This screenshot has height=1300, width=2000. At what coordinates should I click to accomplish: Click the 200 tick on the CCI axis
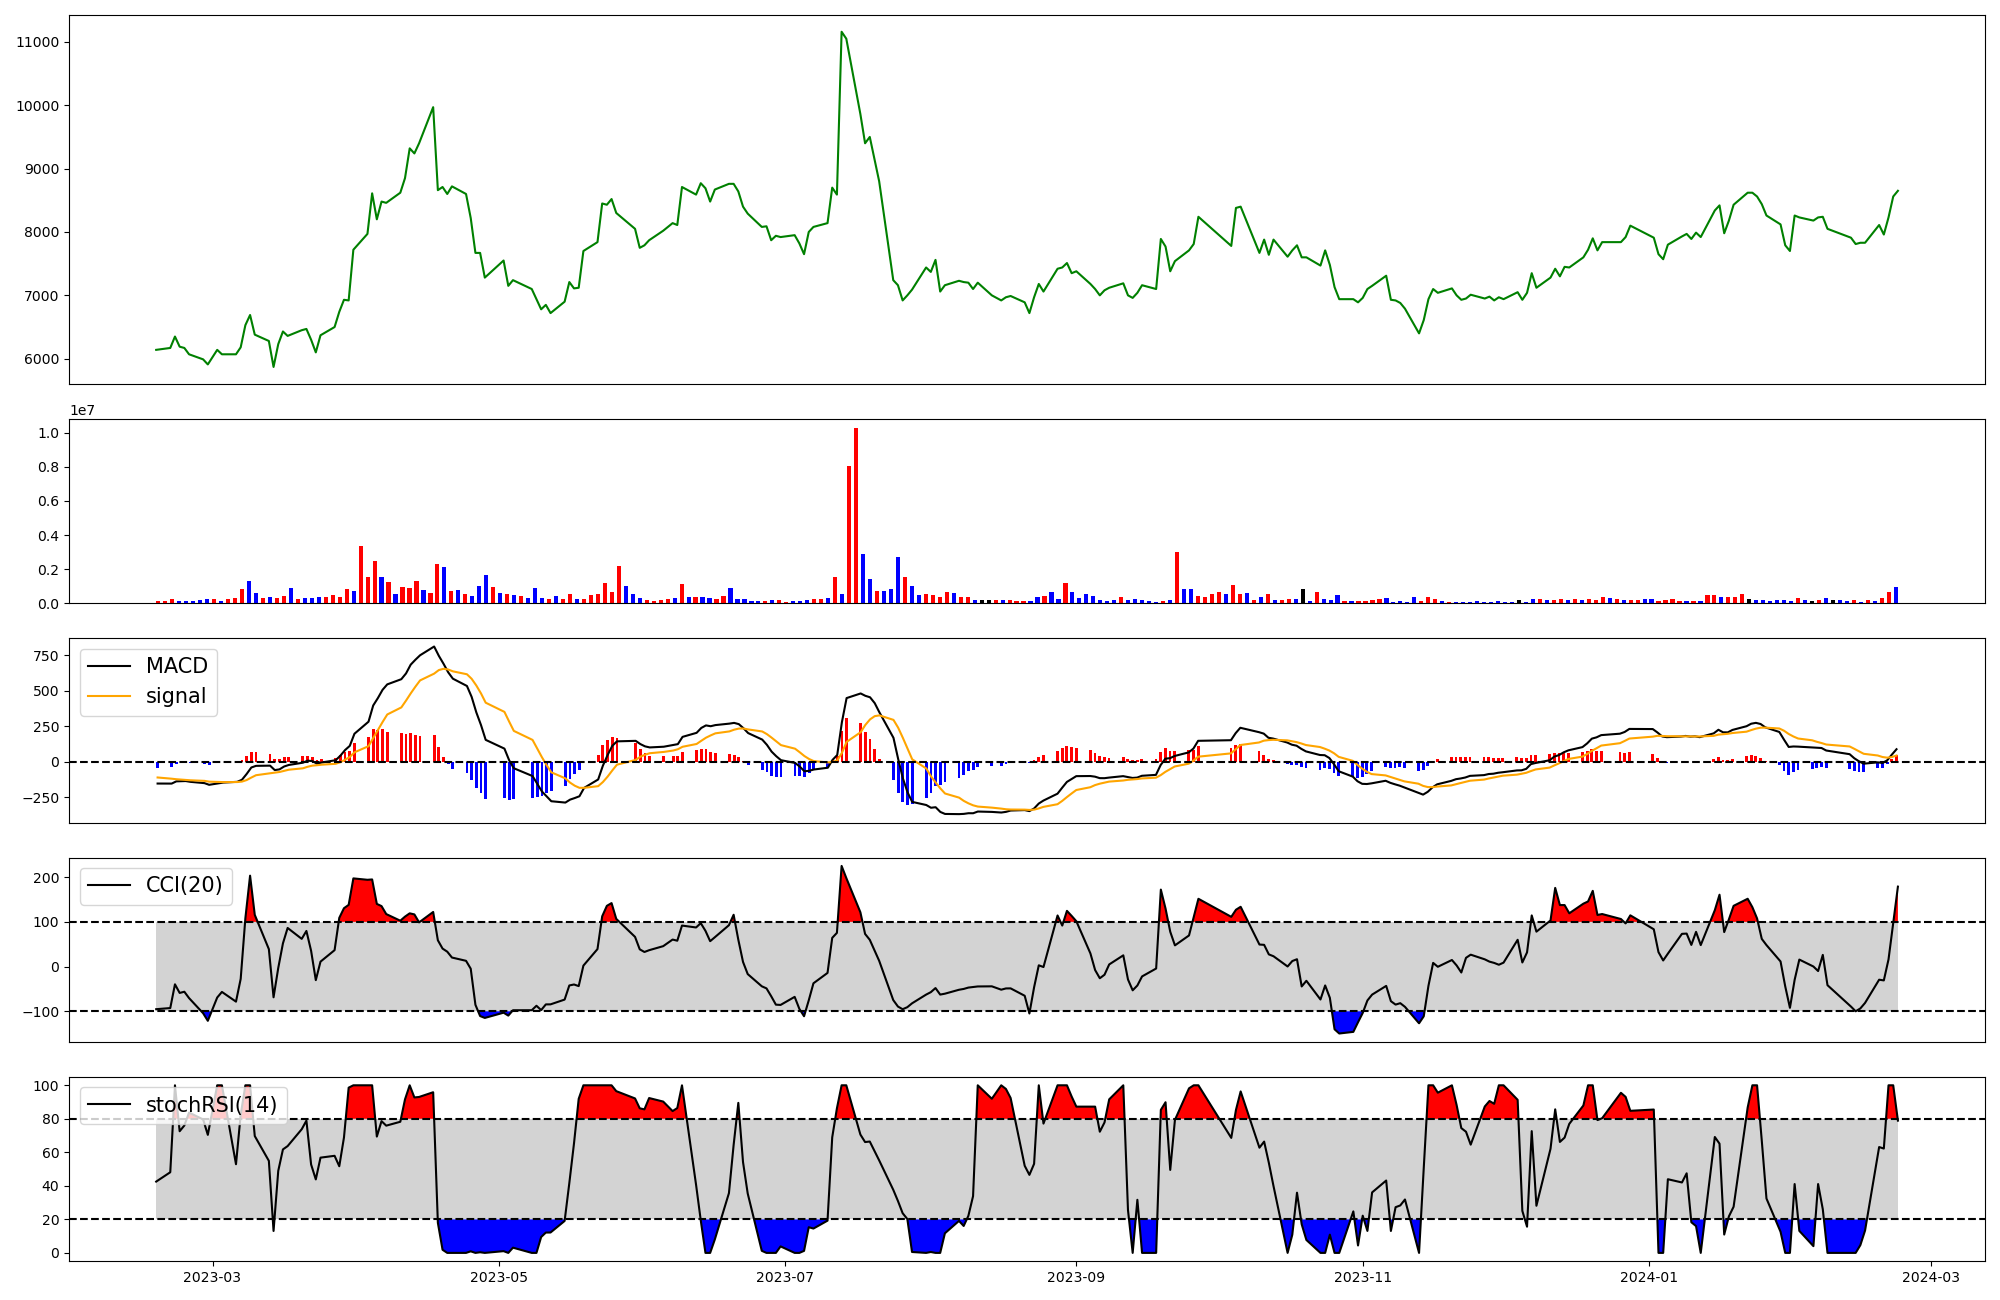click(x=46, y=878)
